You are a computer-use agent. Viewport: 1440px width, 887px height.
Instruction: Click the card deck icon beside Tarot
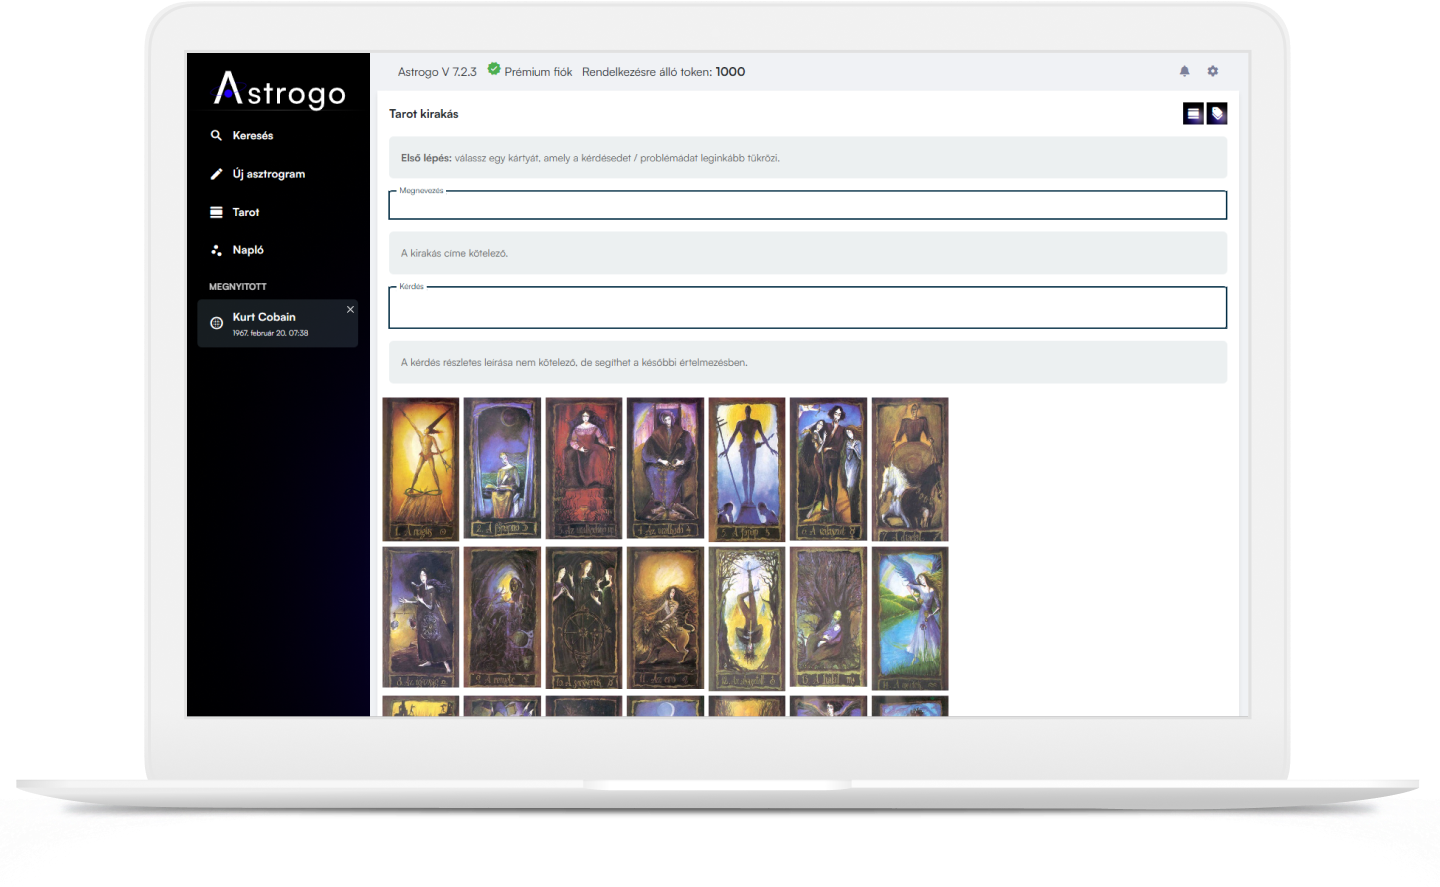[x=216, y=211]
